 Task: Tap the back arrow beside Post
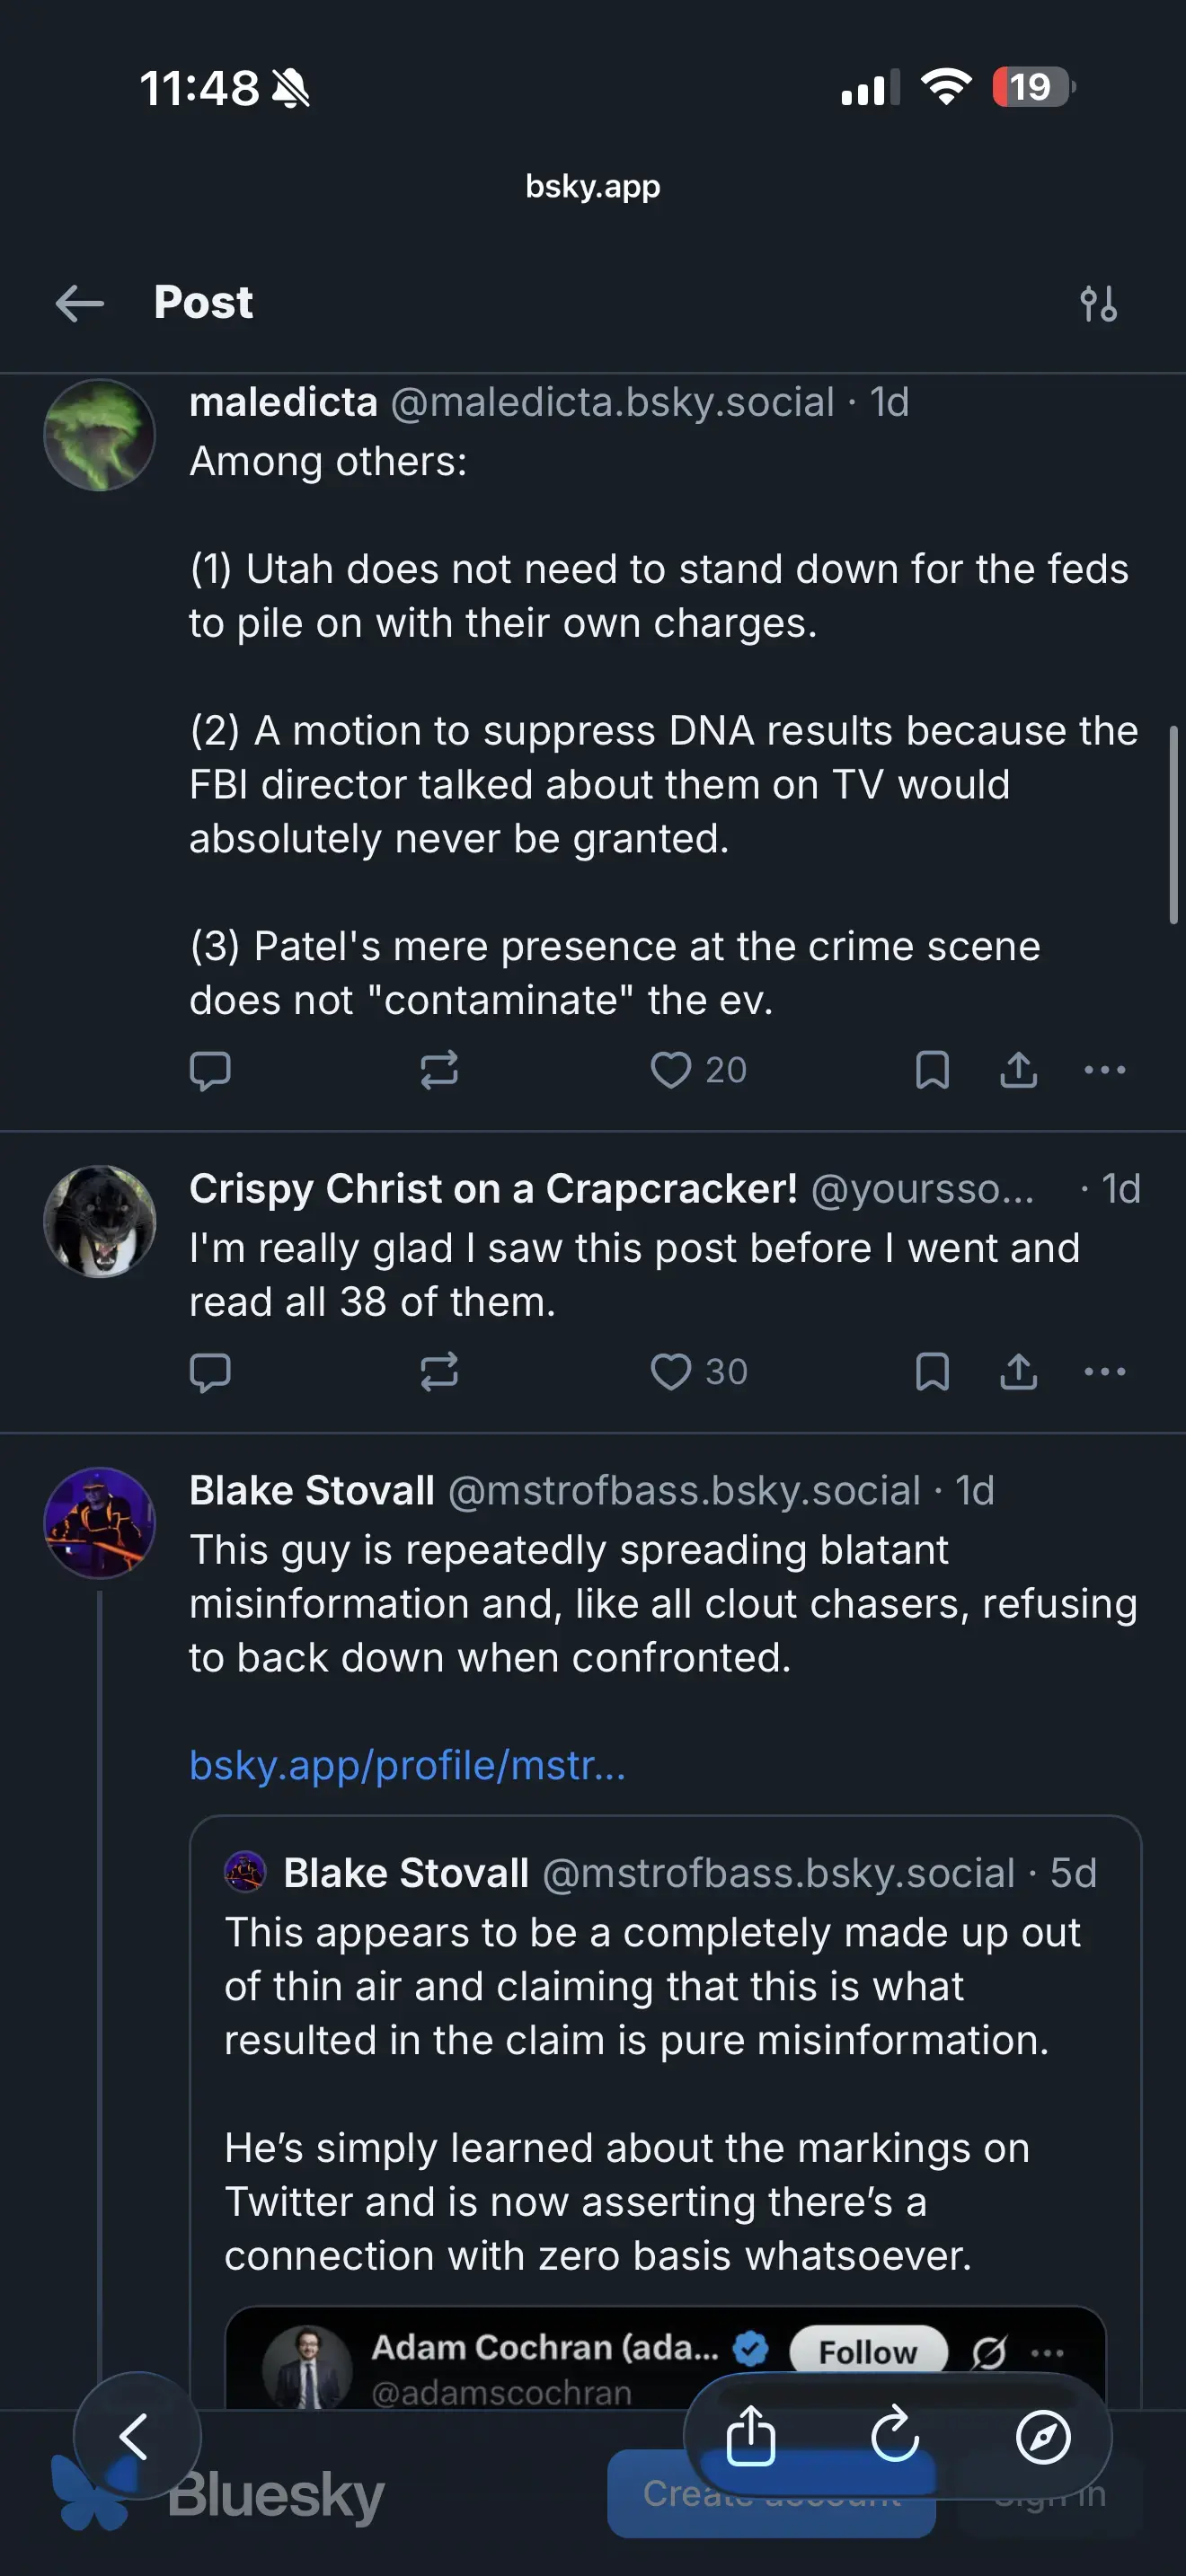click(80, 303)
